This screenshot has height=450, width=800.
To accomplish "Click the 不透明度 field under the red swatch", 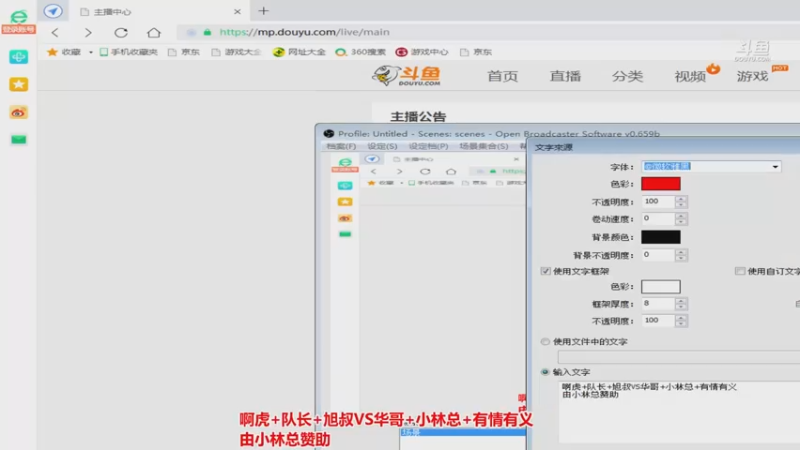I will [x=658, y=202].
